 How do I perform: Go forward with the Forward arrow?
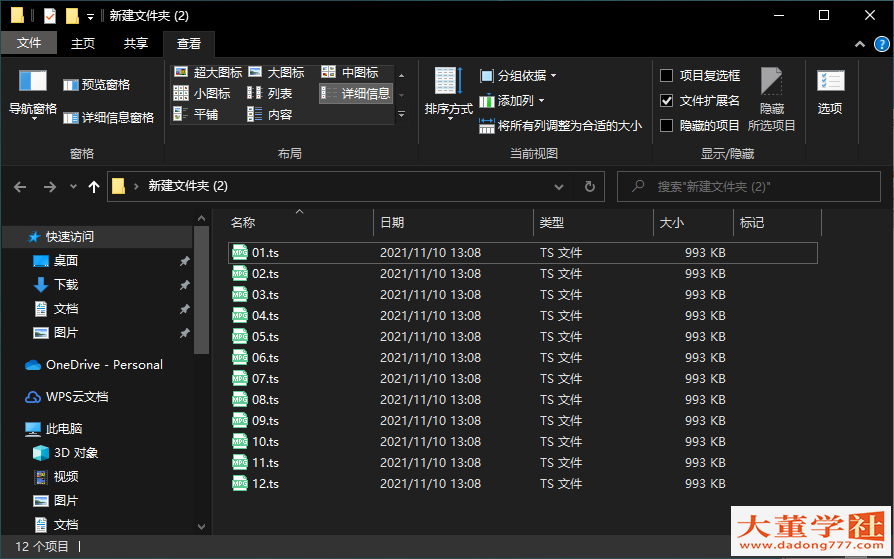[50, 187]
